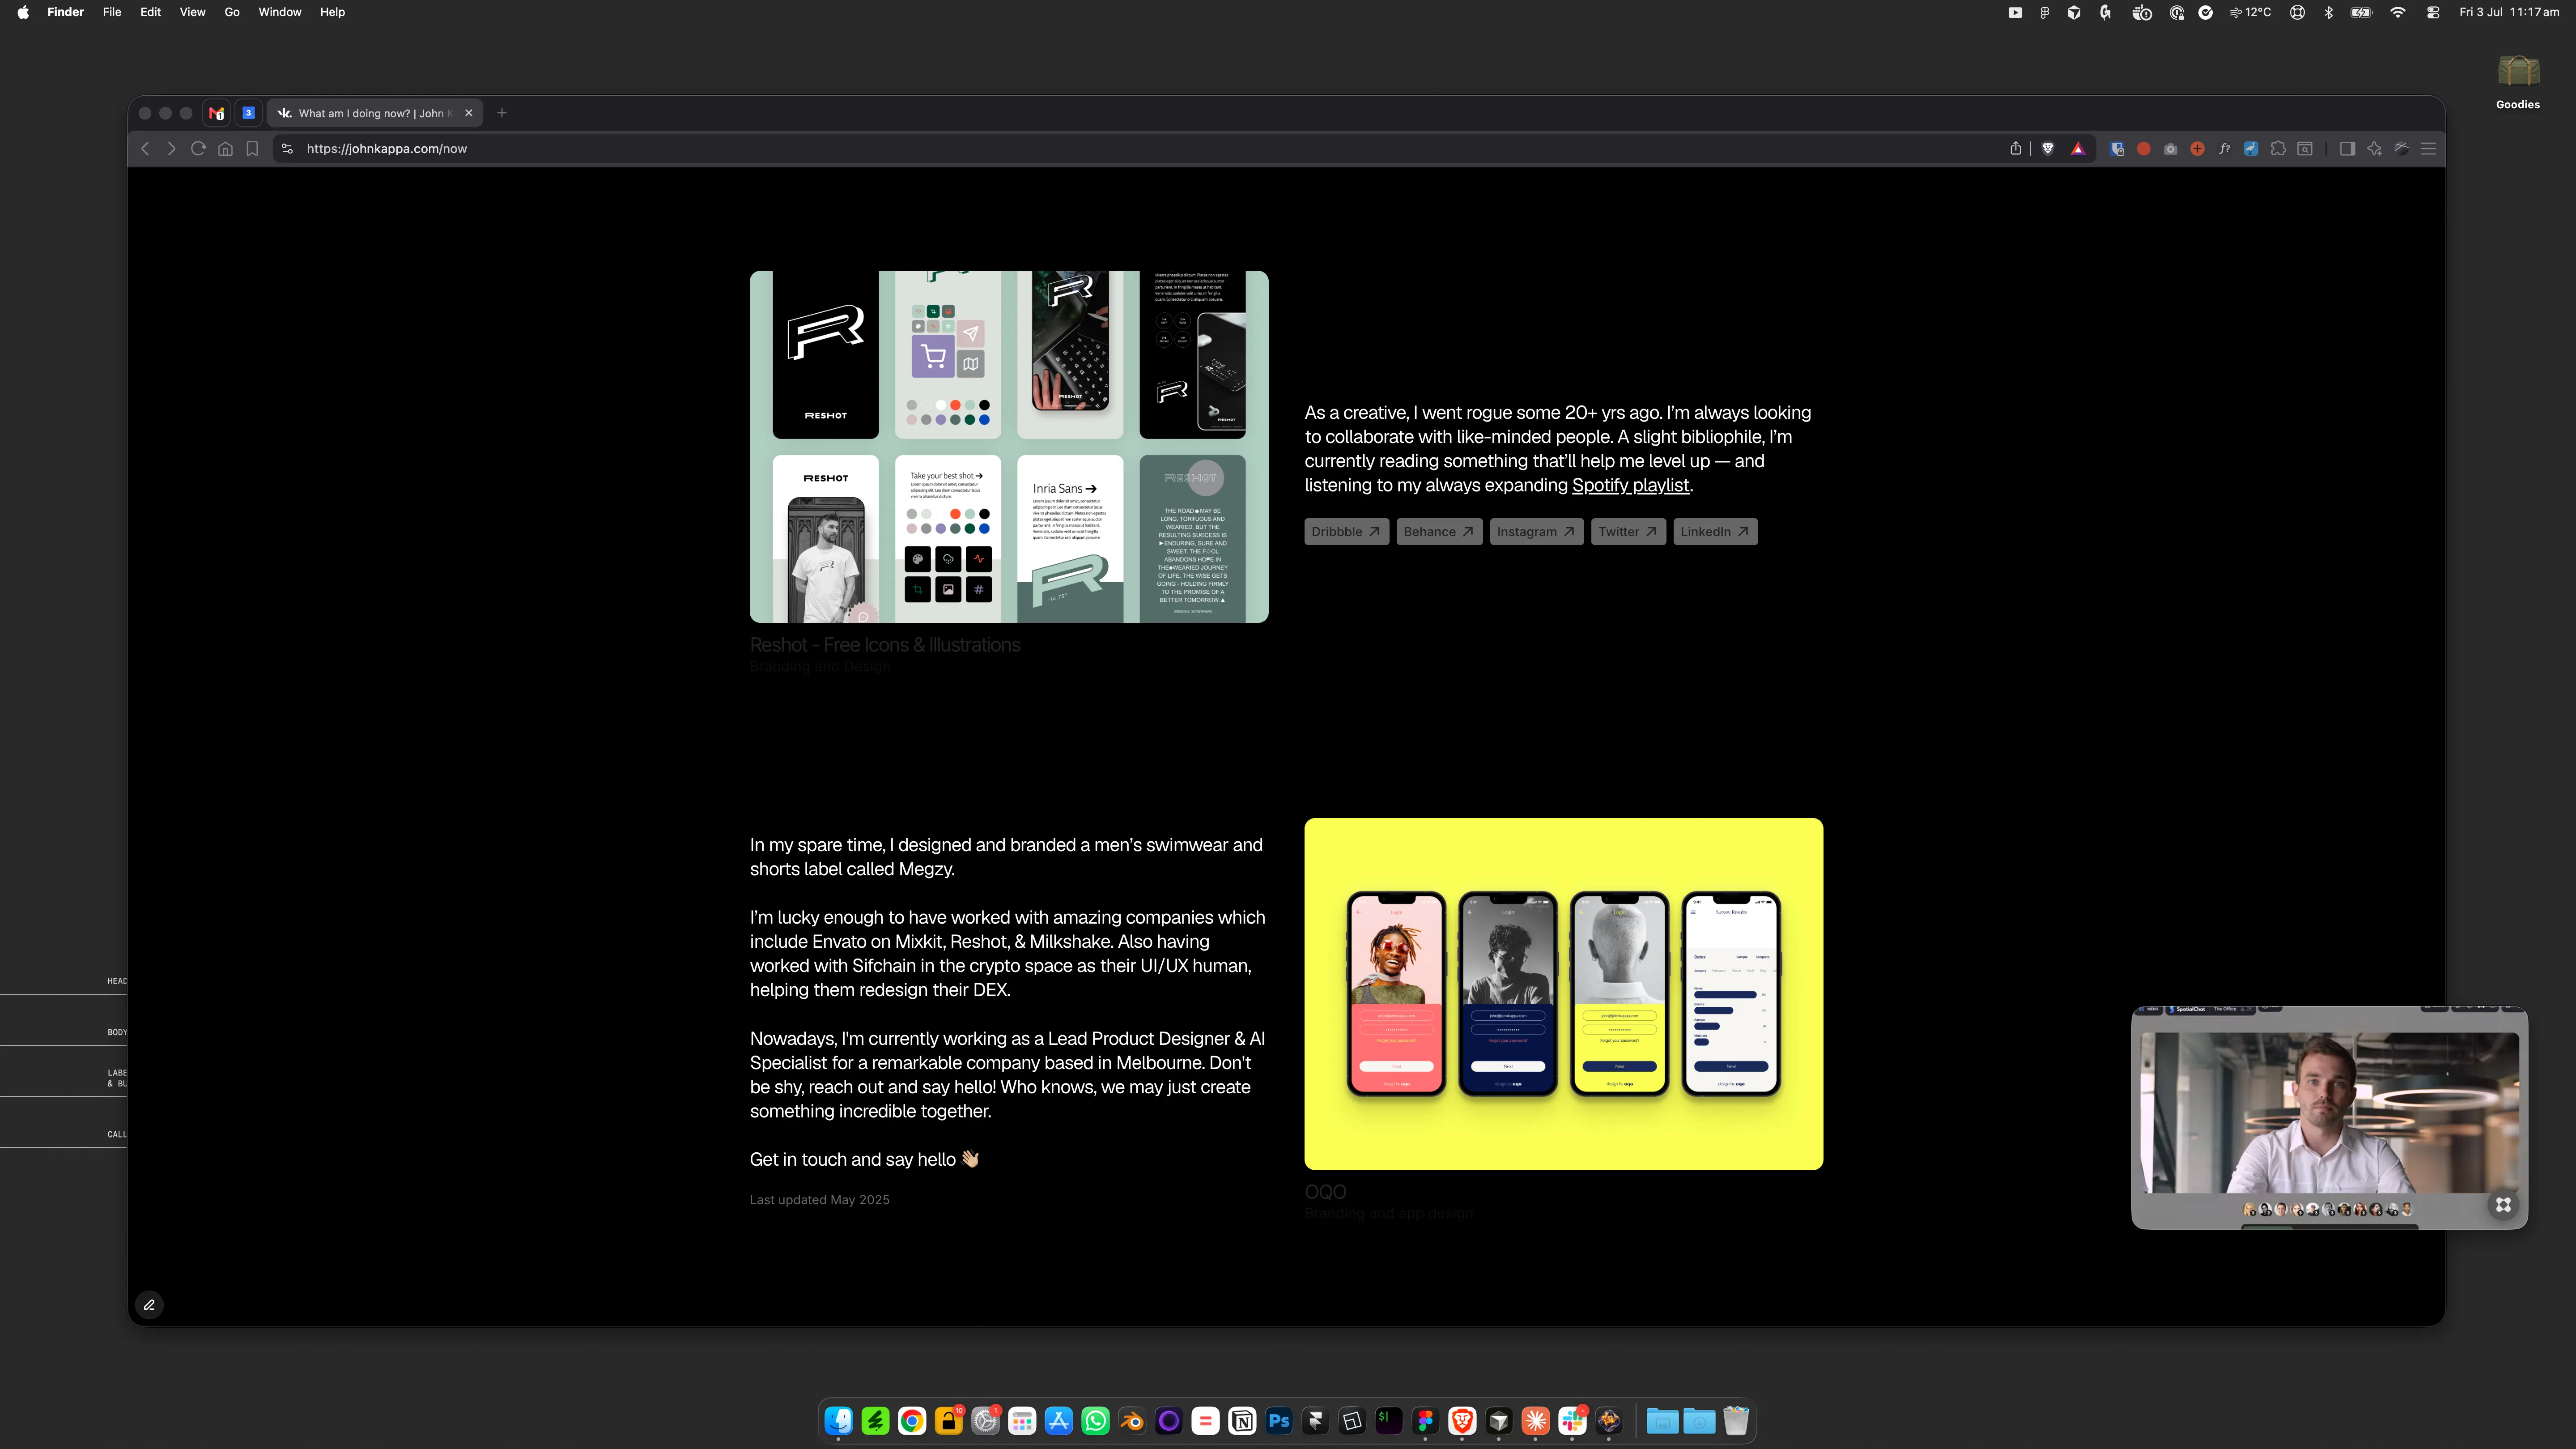Toggle the browser sidebar panel
This screenshot has width=2576, height=1449.
[x=2347, y=149]
